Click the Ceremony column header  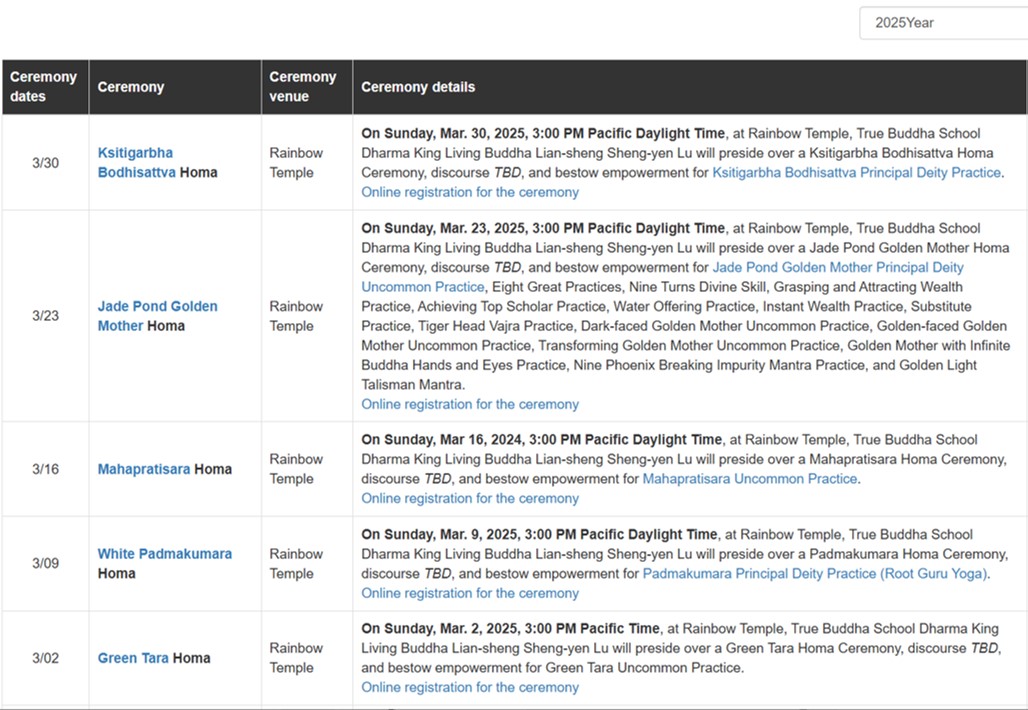coord(175,87)
